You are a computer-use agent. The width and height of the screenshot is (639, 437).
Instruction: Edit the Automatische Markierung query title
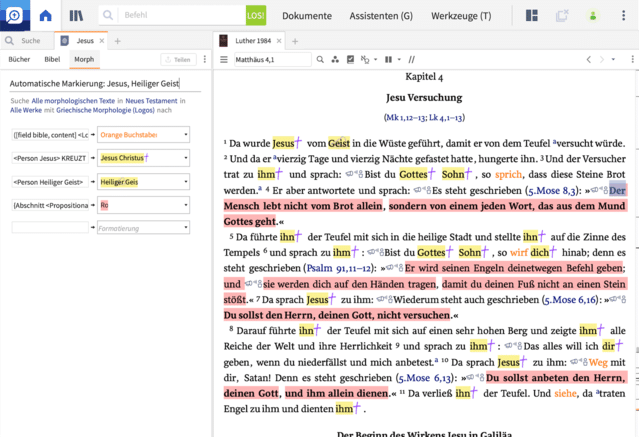click(105, 84)
